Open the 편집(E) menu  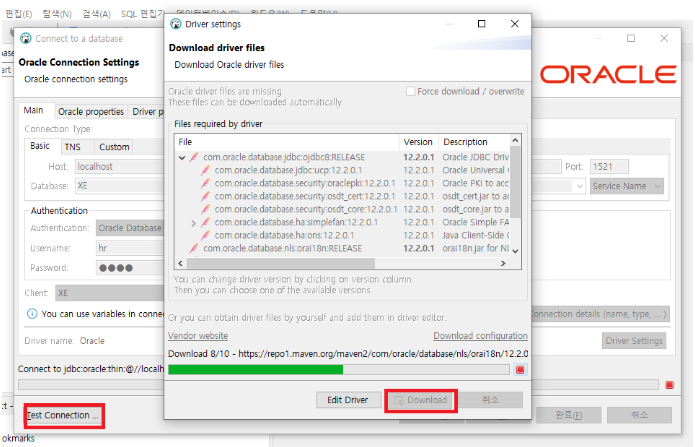click(x=19, y=14)
